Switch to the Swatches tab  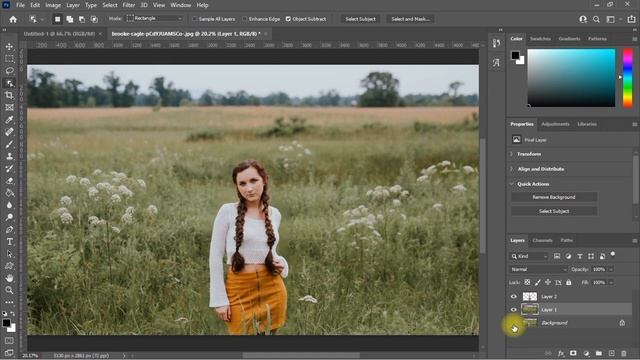[x=540, y=39]
